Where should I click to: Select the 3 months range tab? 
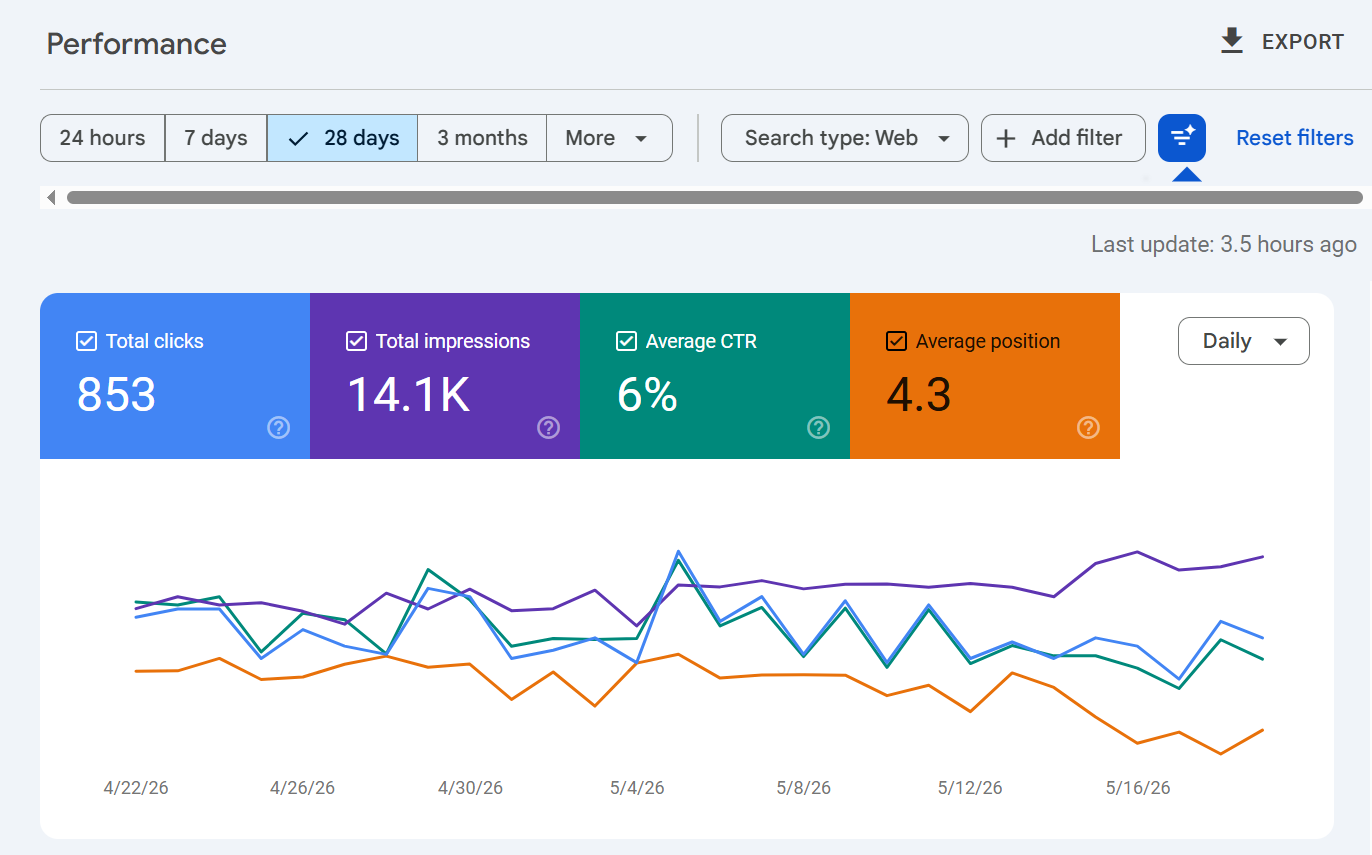click(482, 138)
